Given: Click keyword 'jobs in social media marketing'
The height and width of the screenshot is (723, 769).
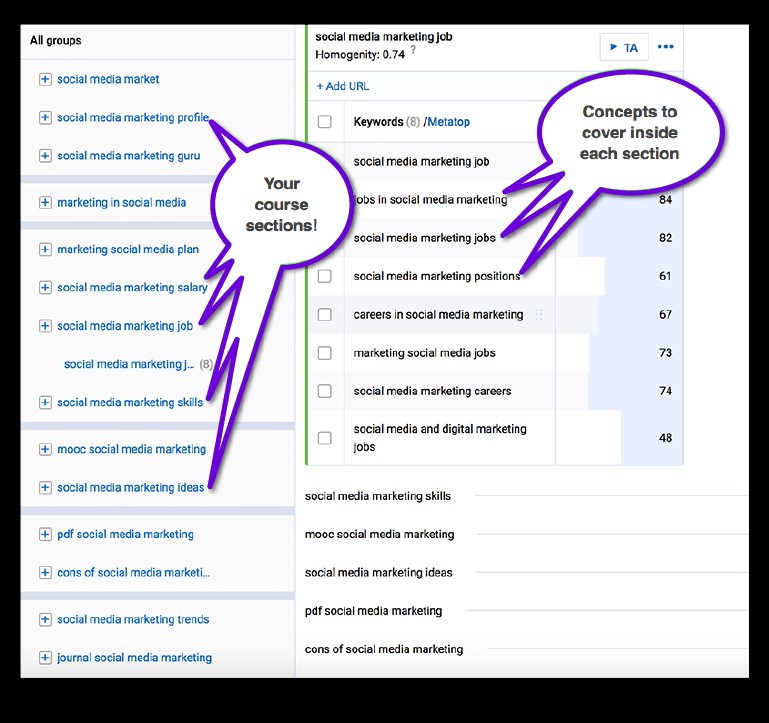Looking at the screenshot, I should point(430,200).
